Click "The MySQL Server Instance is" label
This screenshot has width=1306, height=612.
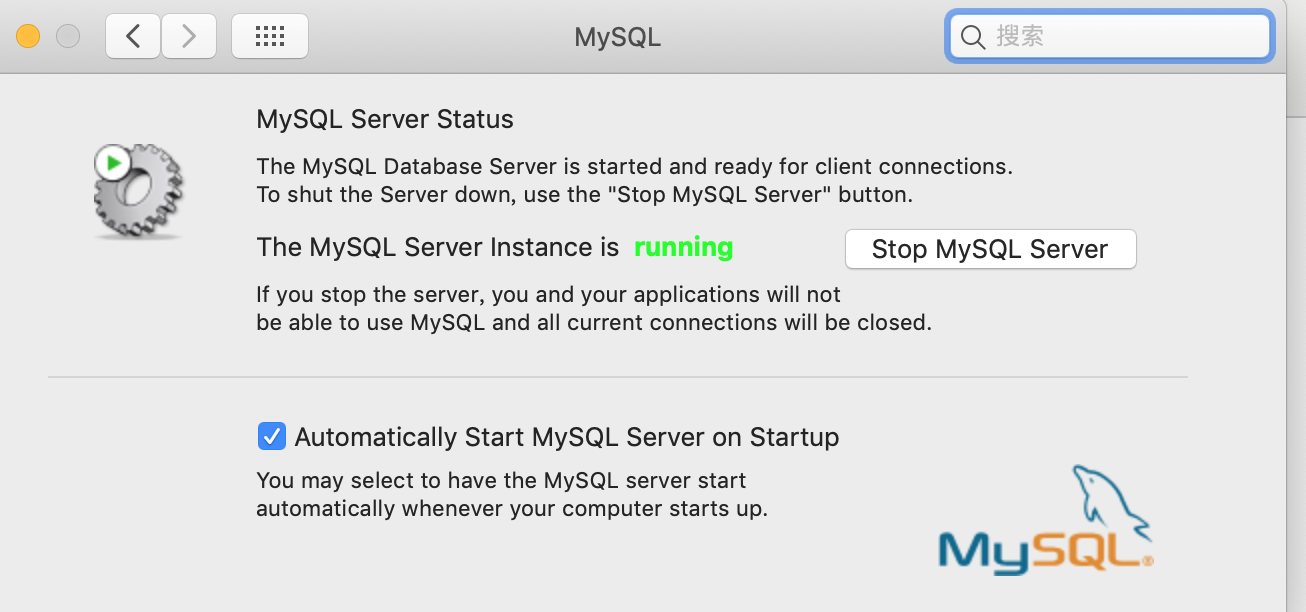coord(438,247)
